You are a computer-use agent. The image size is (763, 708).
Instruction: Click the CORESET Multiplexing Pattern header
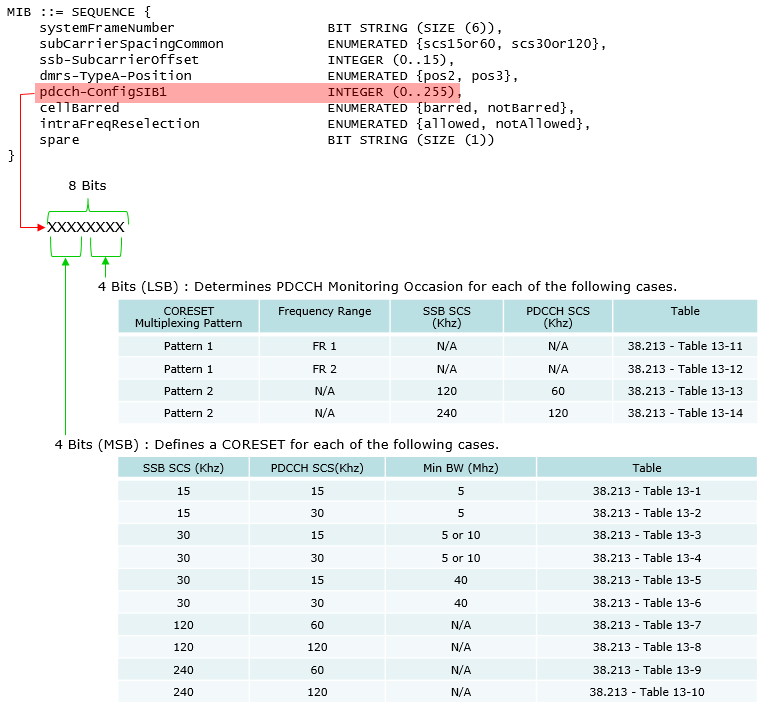pos(188,317)
